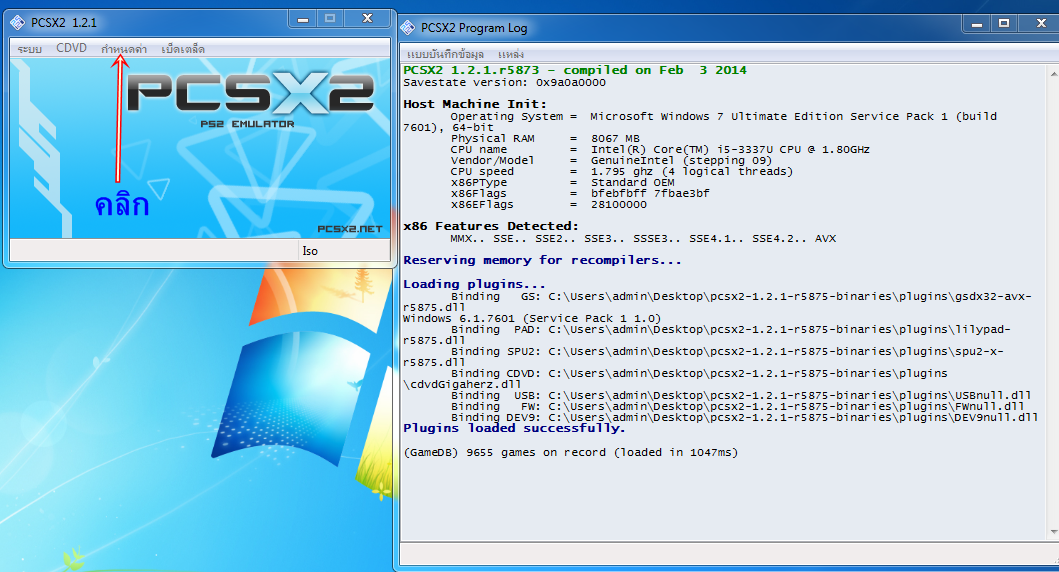Click the 'x86Flags = bfebfbff 7fbae3bf' log line
The height and width of the screenshot is (572, 1059).
580,193
